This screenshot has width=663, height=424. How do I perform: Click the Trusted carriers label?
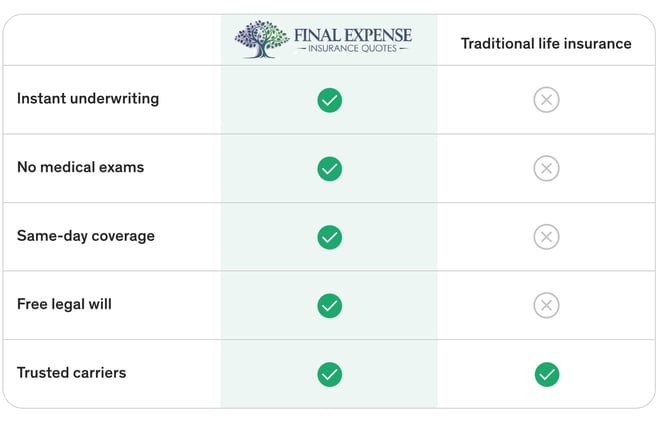point(71,372)
